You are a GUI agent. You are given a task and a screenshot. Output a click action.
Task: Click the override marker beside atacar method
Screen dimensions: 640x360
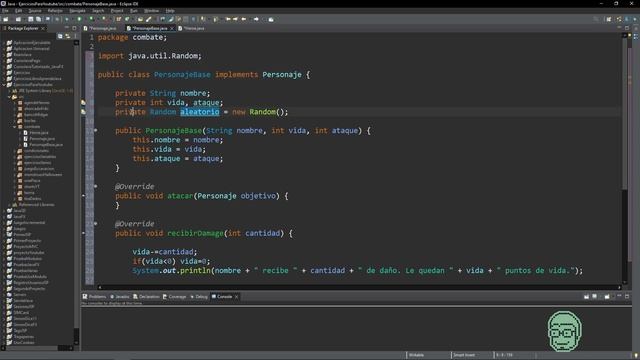click(x=84, y=196)
